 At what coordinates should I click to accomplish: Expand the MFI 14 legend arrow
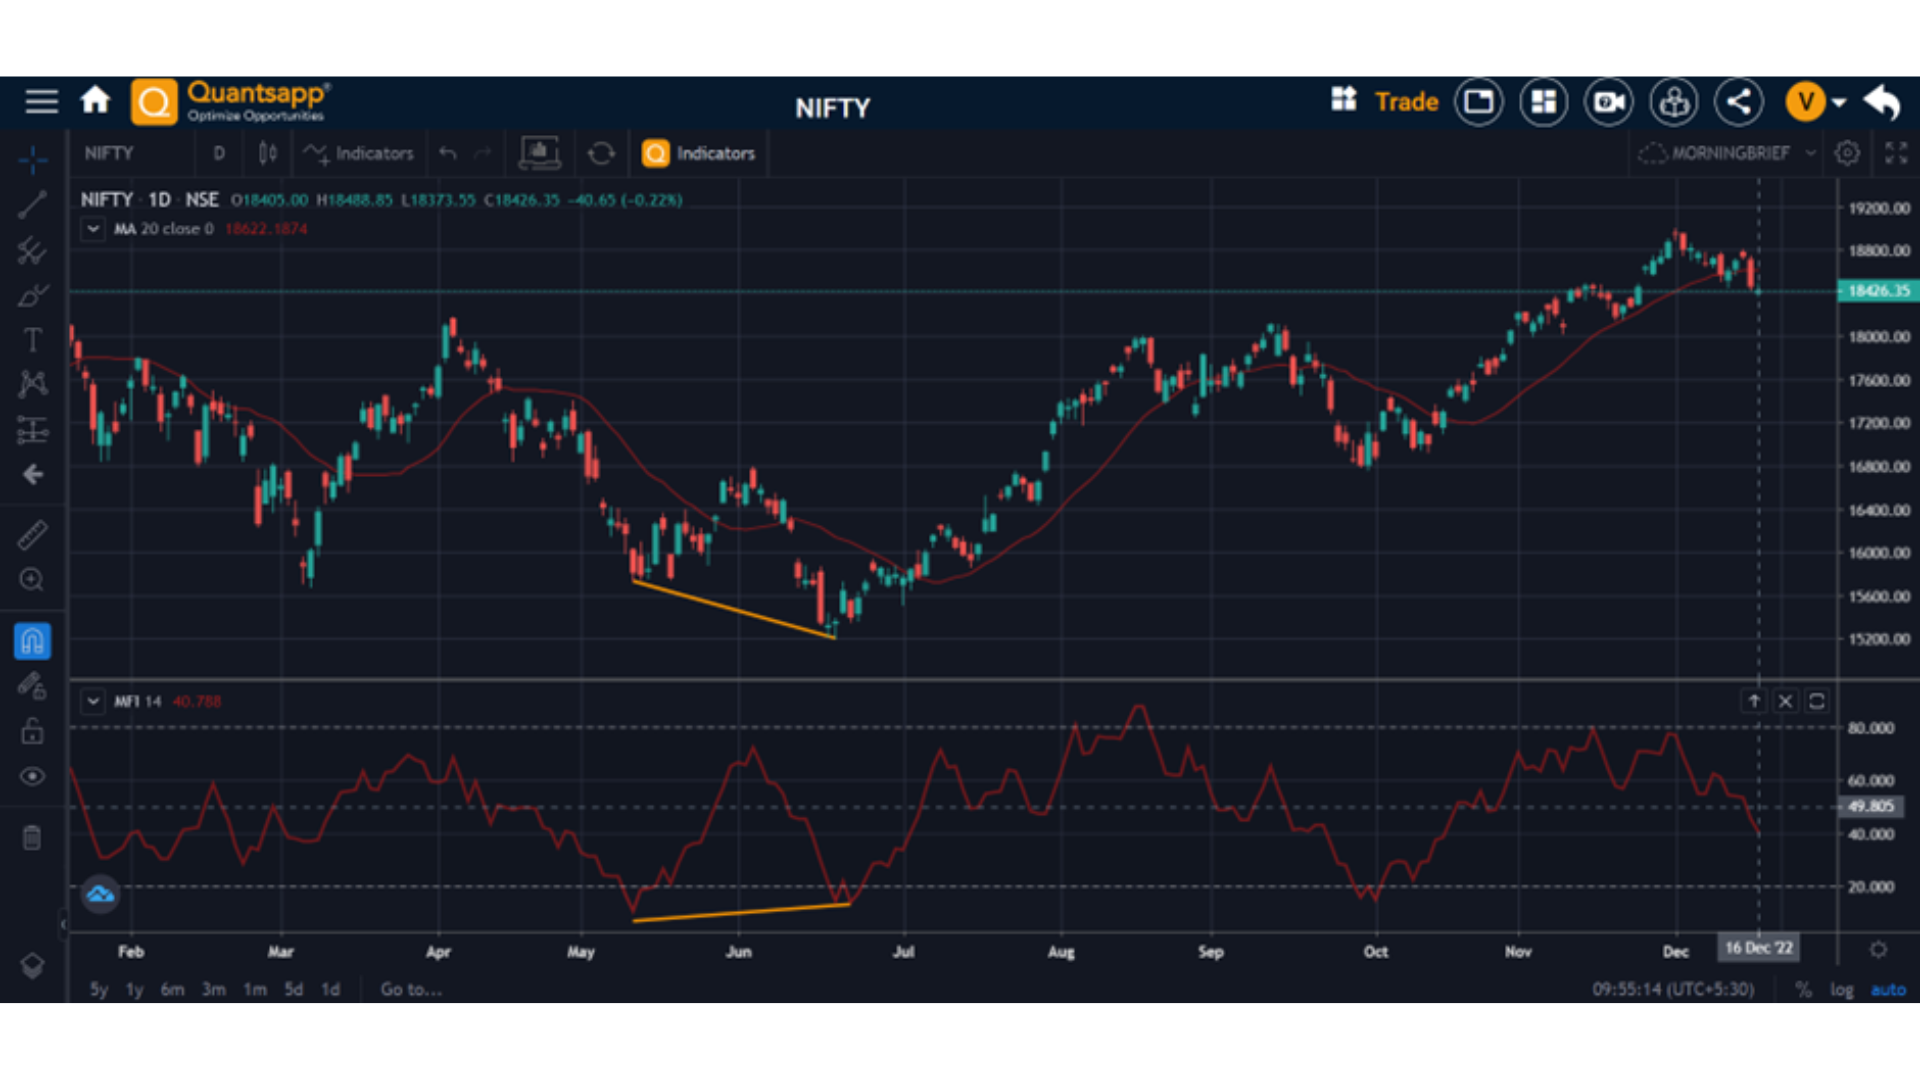tap(93, 701)
